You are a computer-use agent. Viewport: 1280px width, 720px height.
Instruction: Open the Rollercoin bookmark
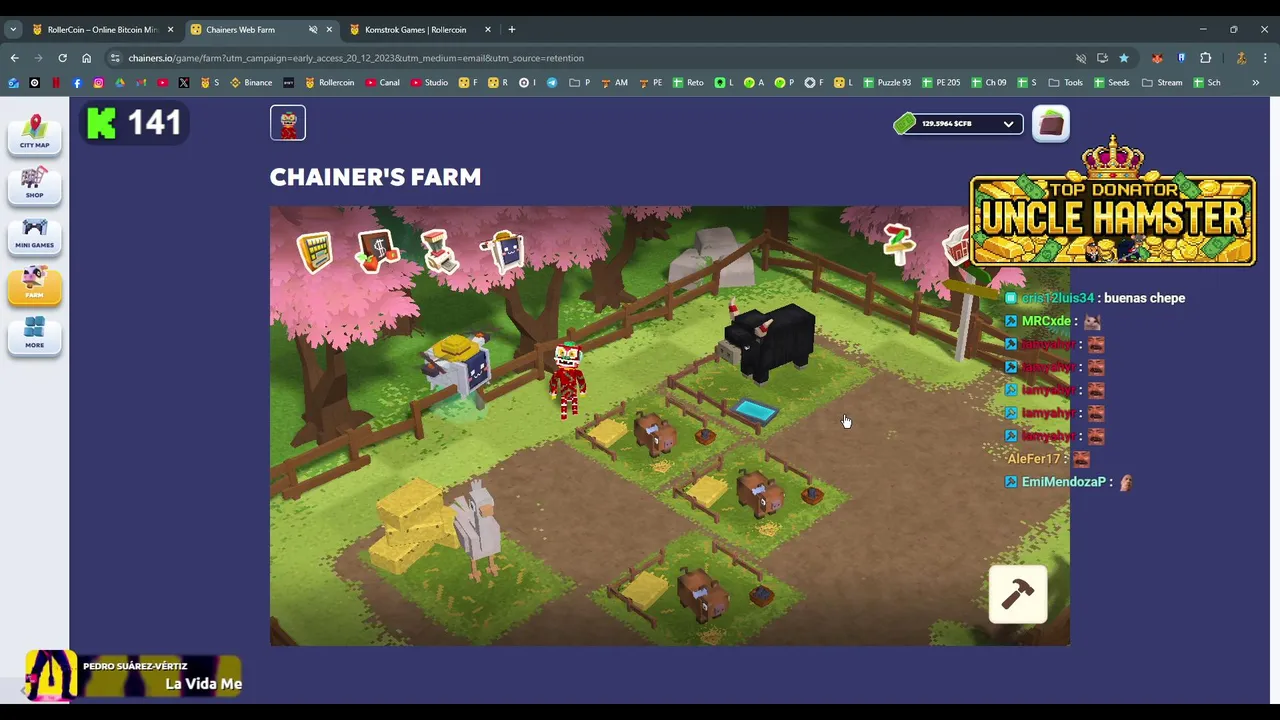pyautogui.click(x=329, y=83)
